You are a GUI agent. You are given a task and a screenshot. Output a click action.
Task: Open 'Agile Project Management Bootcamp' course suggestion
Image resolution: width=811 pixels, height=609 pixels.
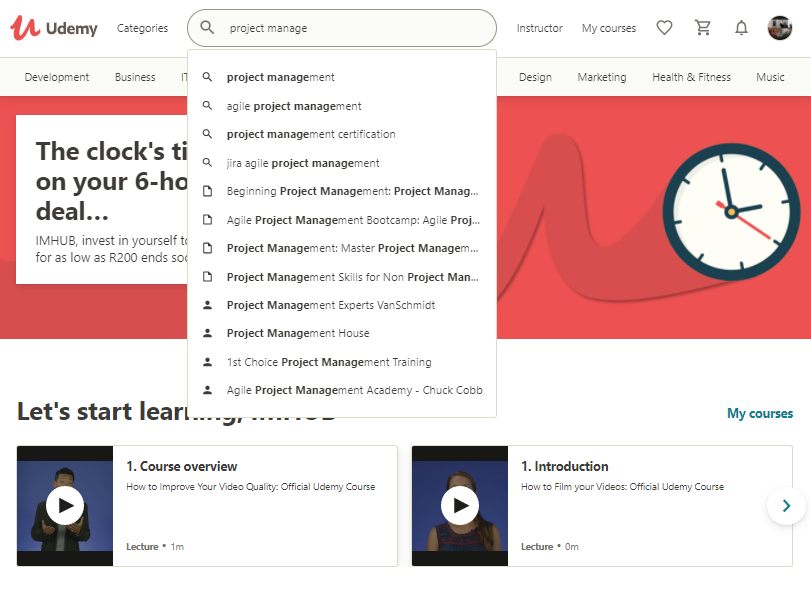click(x=342, y=220)
